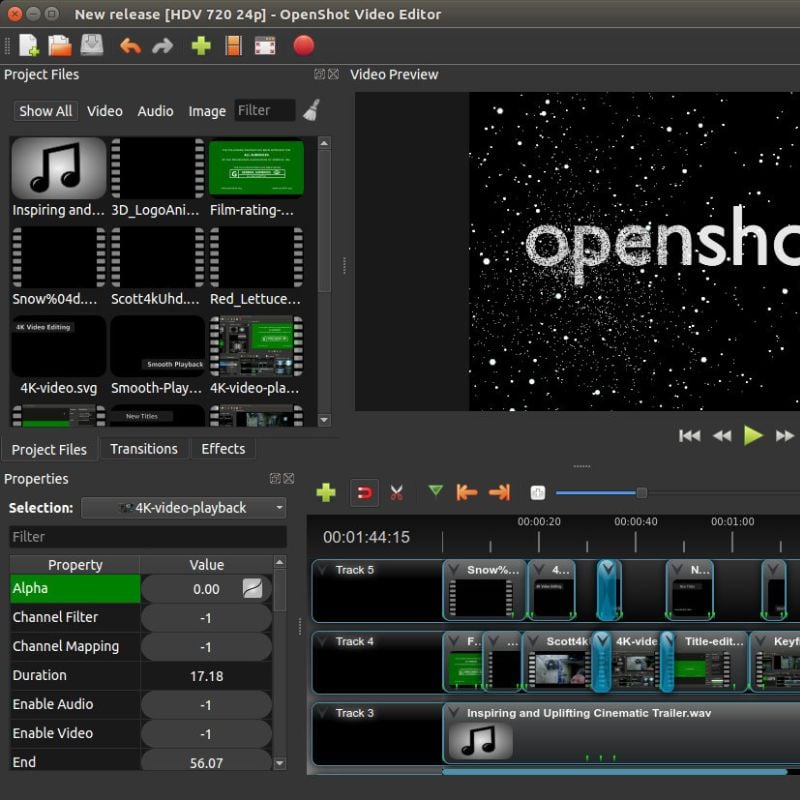Click the Properties Filter field

coord(148,537)
